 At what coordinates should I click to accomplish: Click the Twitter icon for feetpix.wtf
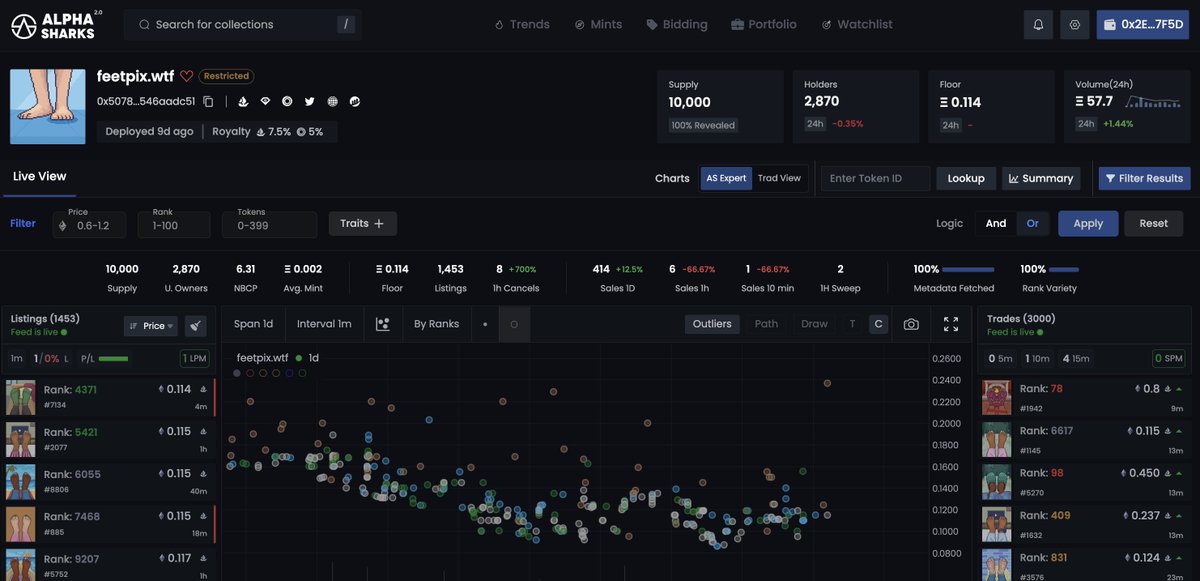point(309,101)
